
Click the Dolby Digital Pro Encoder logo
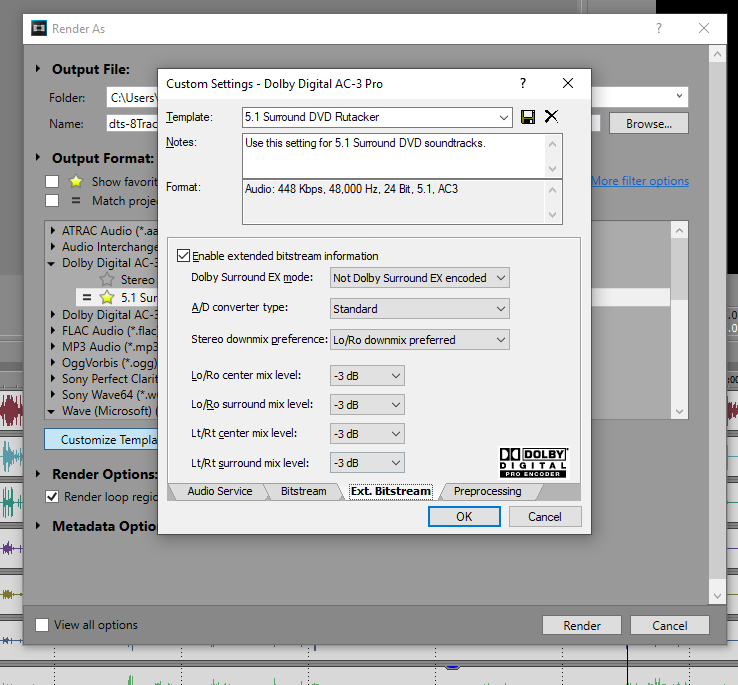pyautogui.click(x=534, y=463)
